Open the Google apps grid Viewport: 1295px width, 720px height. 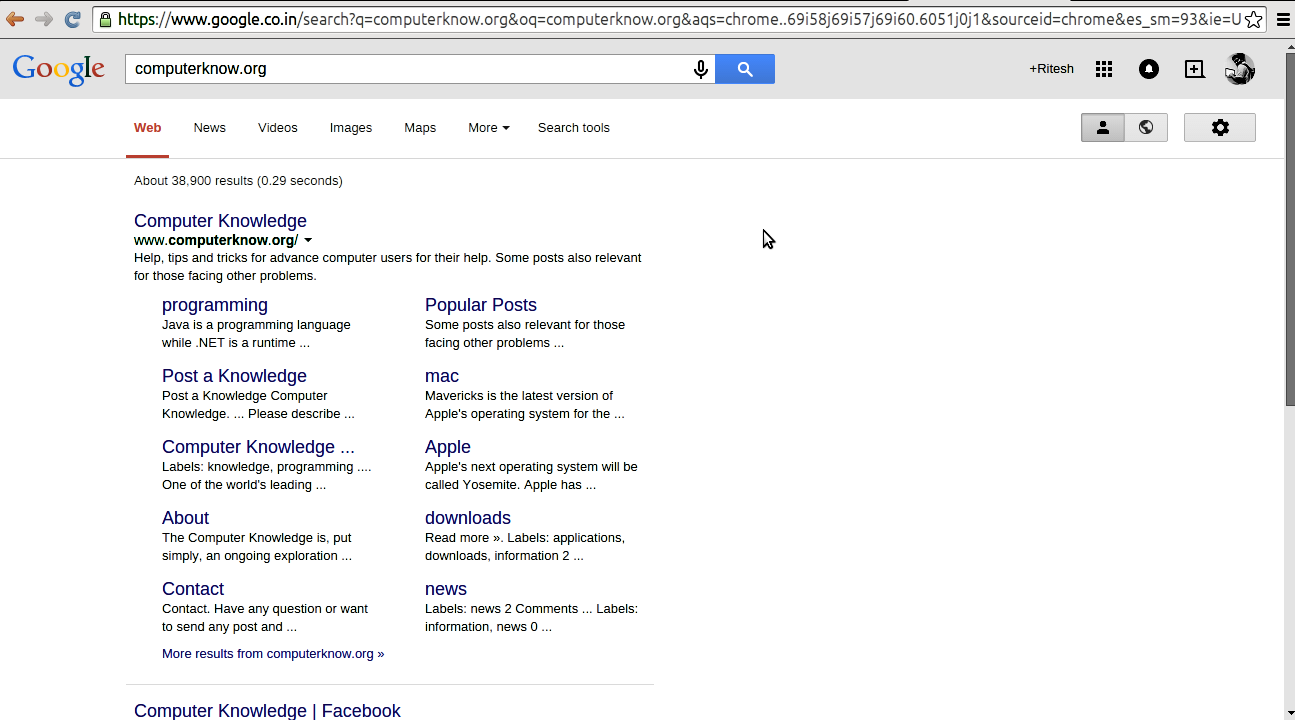click(x=1104, y=69)
